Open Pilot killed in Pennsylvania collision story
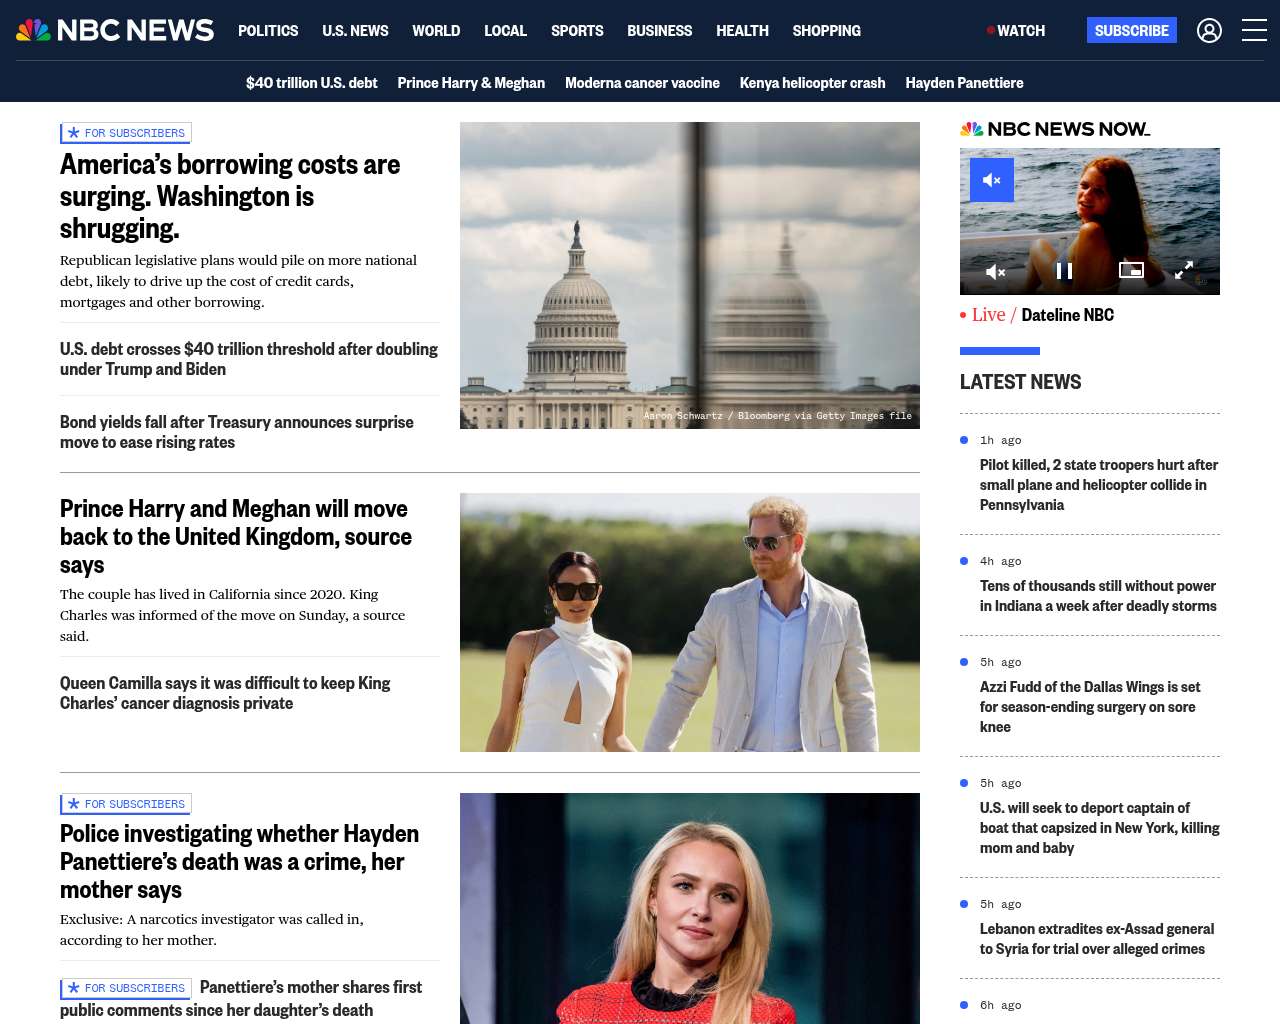Image resolution: width=1280 pixels, height=1024 pixels. click(x=1099, y=485)
